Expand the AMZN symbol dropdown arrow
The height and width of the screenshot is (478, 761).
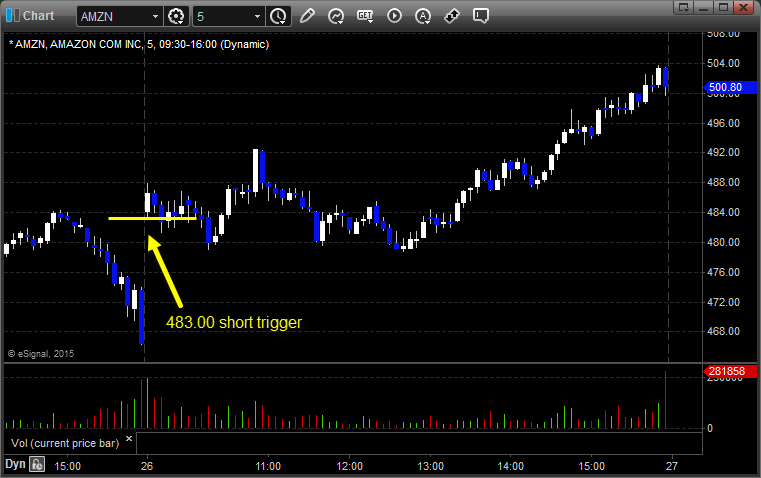click(x=155, y=16)
